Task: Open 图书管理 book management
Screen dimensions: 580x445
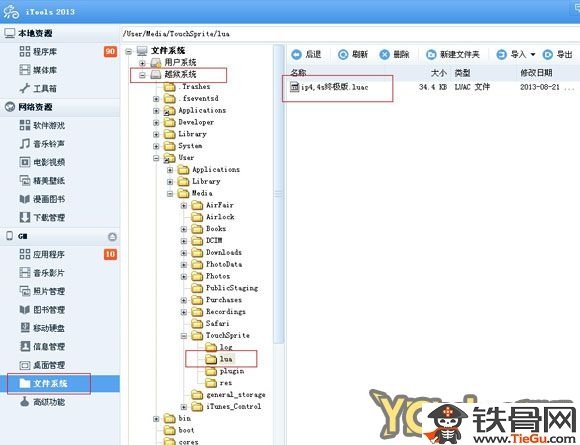Action: 49,310
